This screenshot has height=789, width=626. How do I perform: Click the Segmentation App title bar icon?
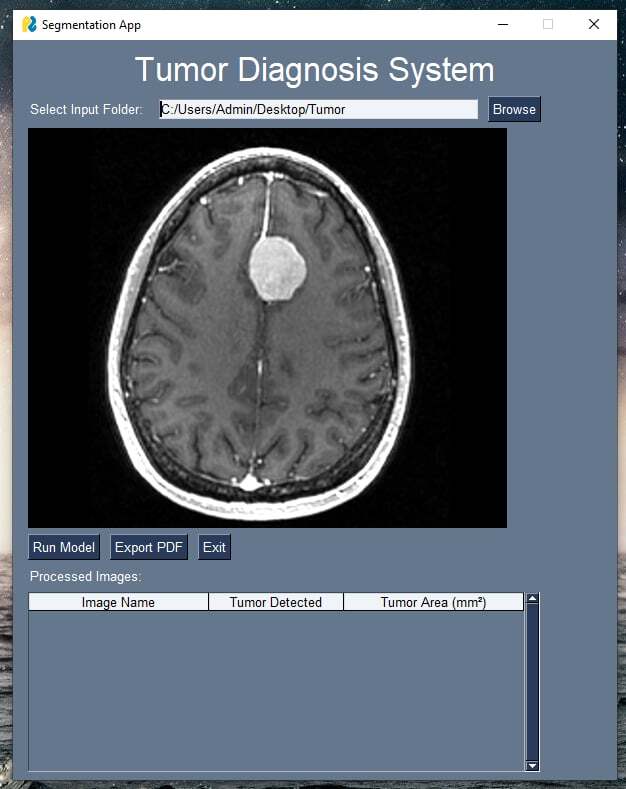29,24
